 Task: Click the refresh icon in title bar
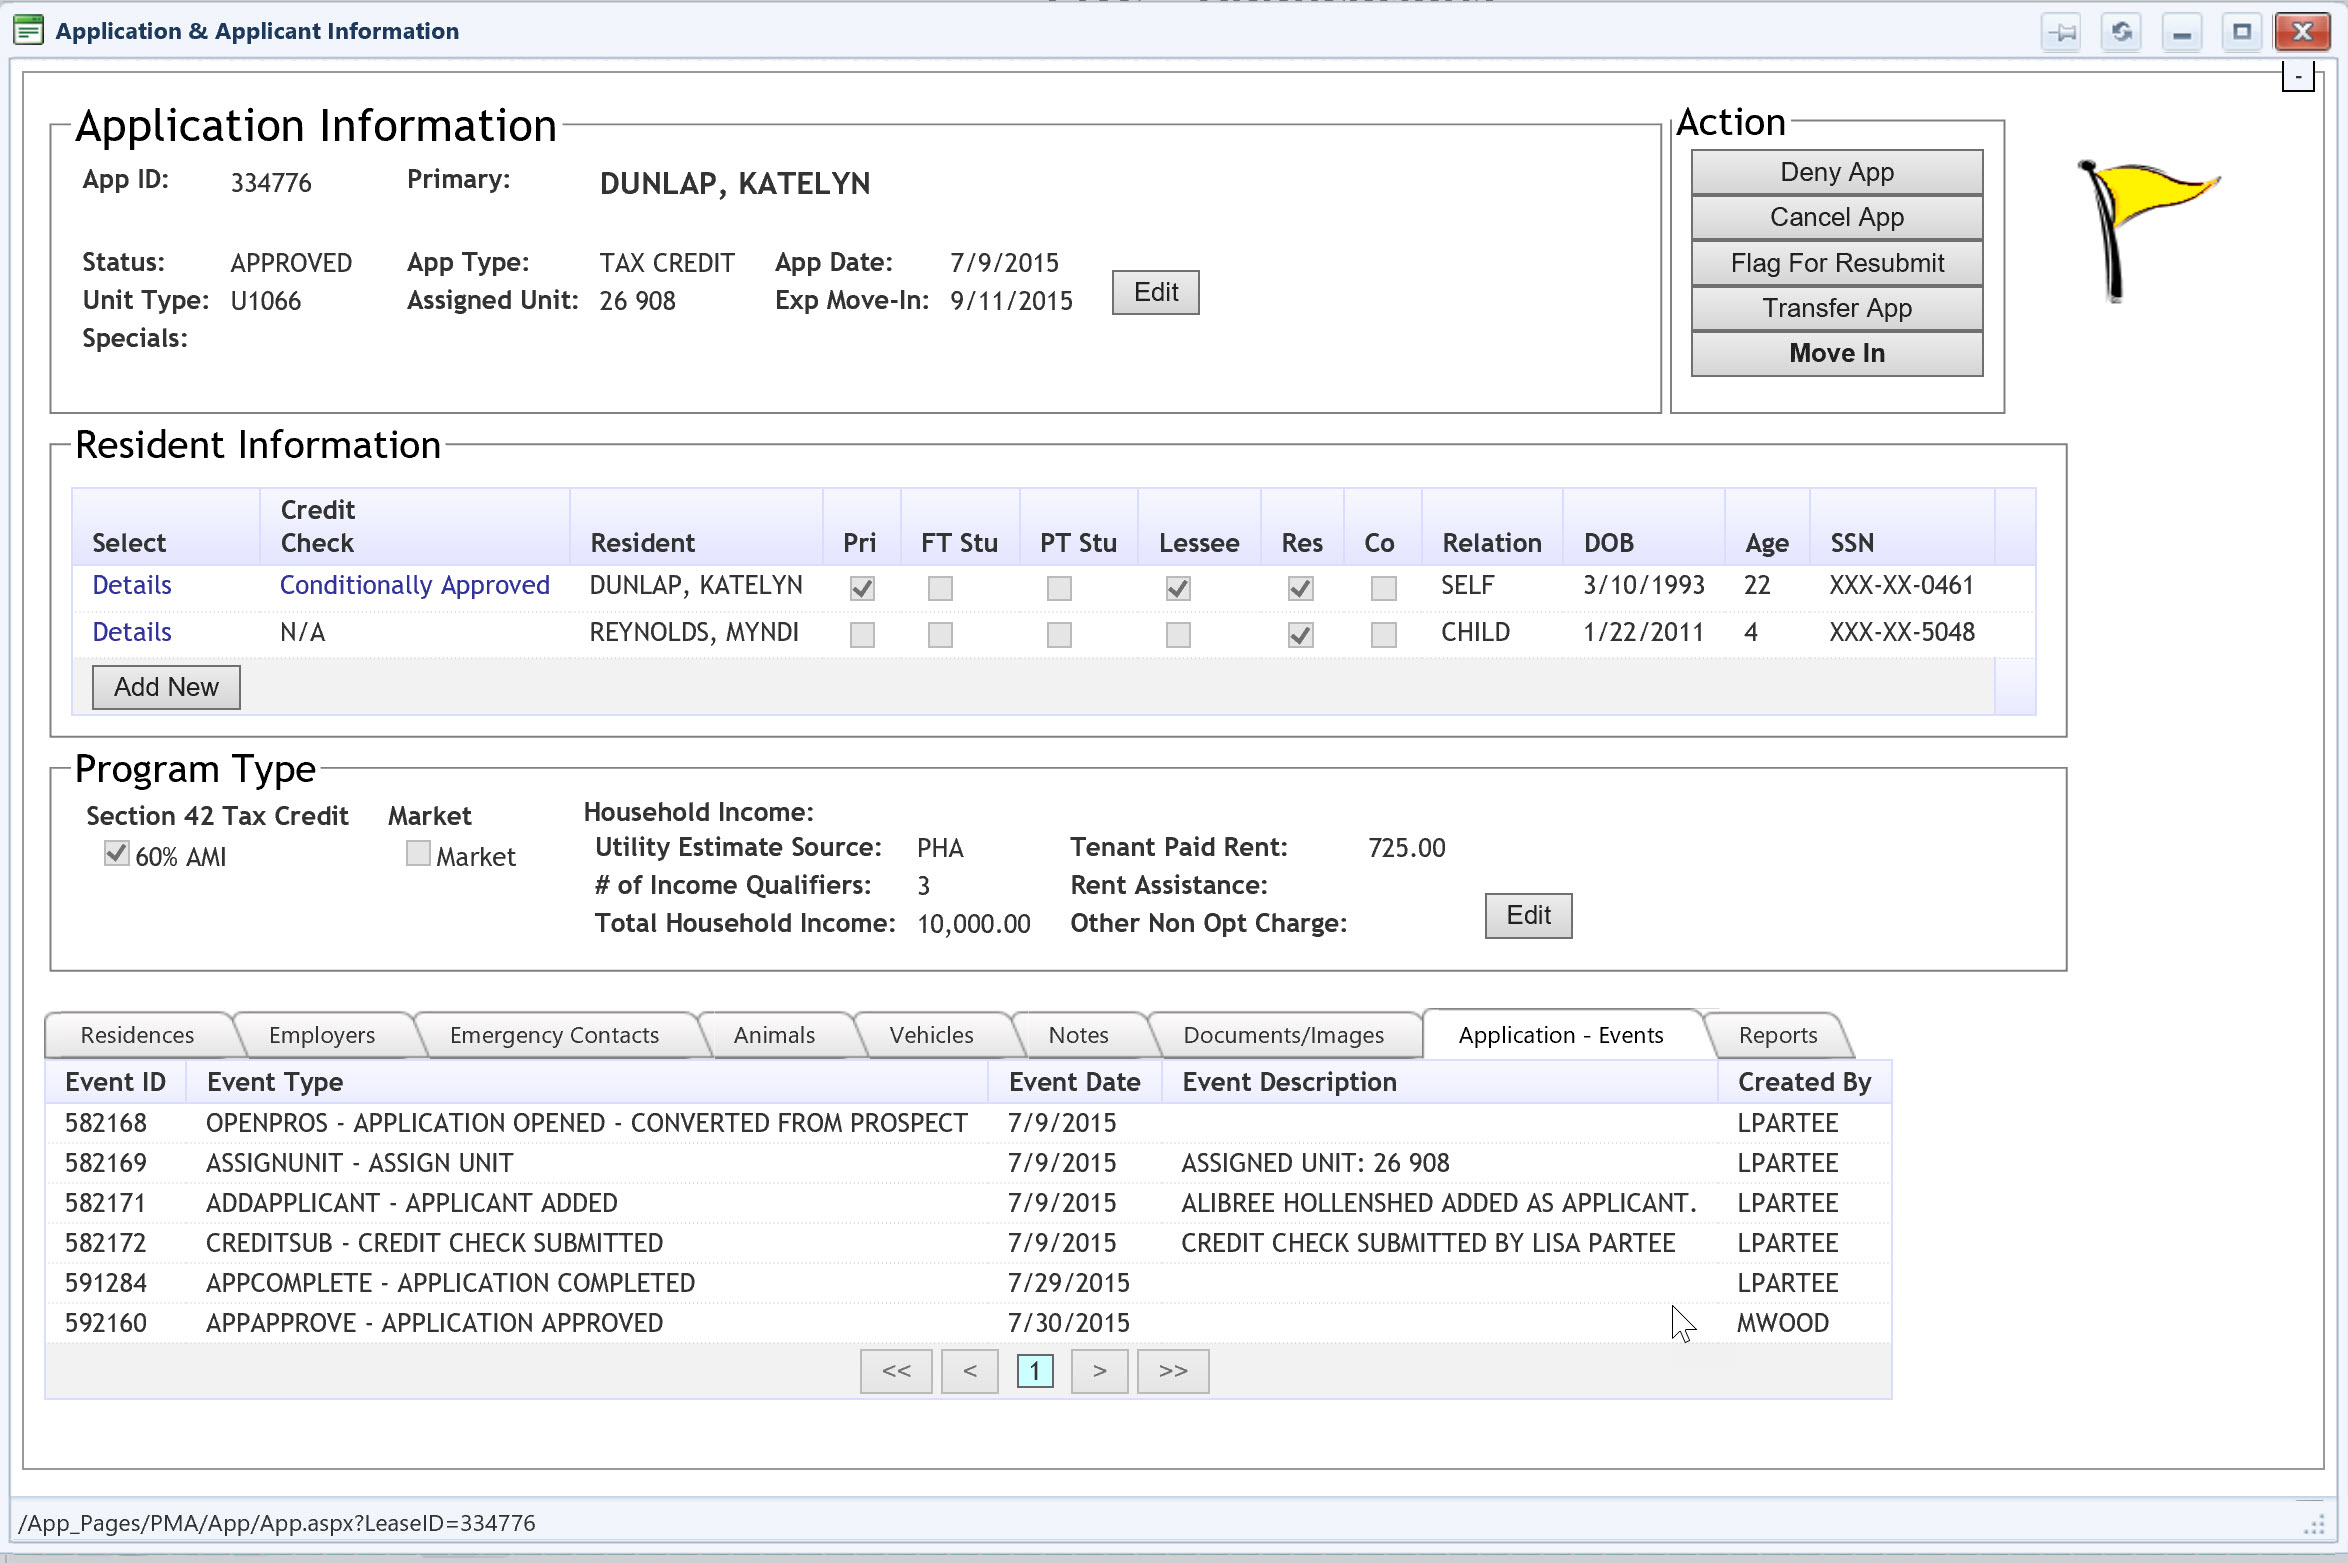point(2121,32)
